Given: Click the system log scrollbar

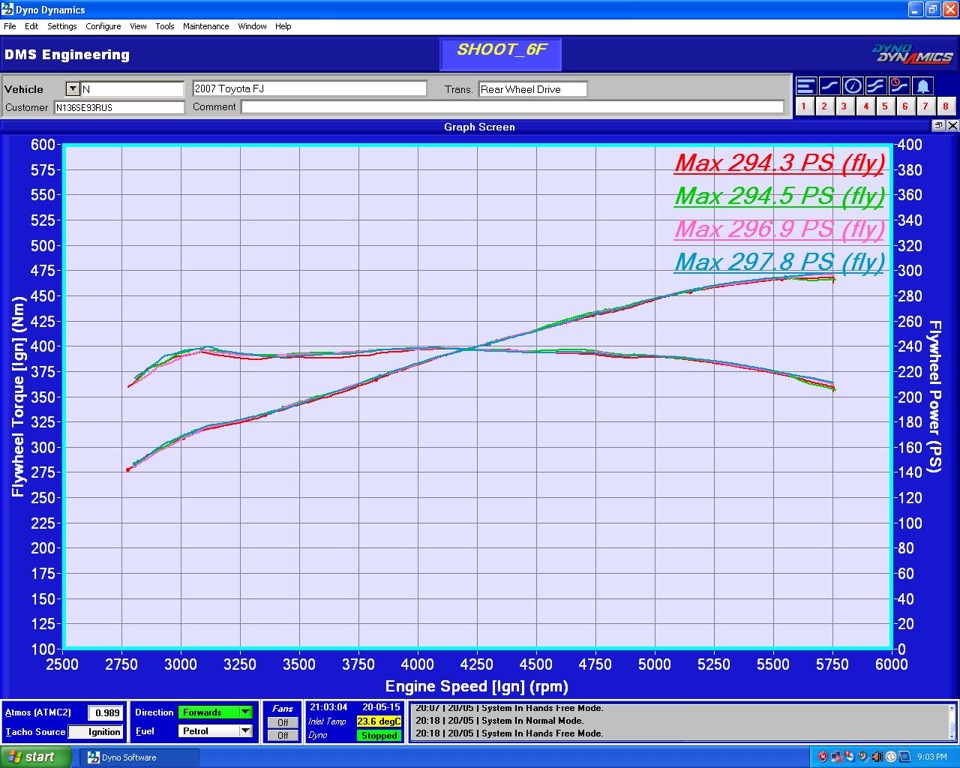Looking at the screenshot, I should [x=950, y=721].
